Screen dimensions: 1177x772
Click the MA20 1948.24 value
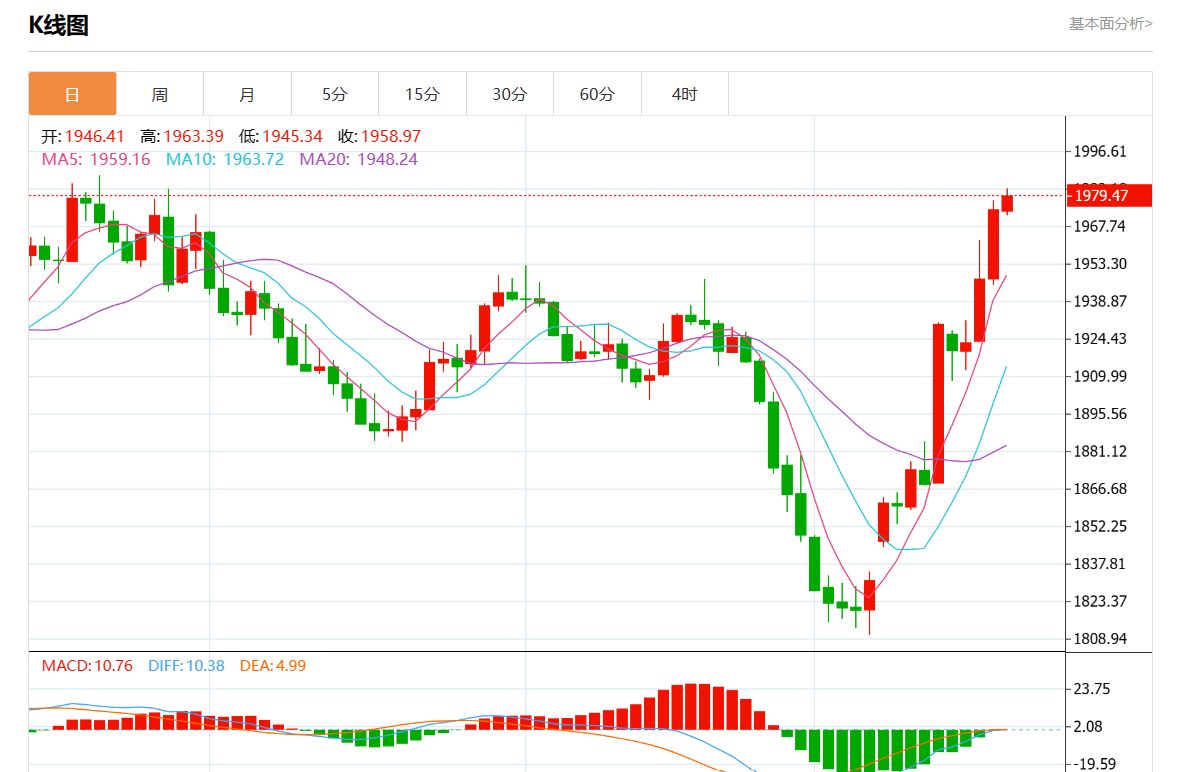click(359, 159)
